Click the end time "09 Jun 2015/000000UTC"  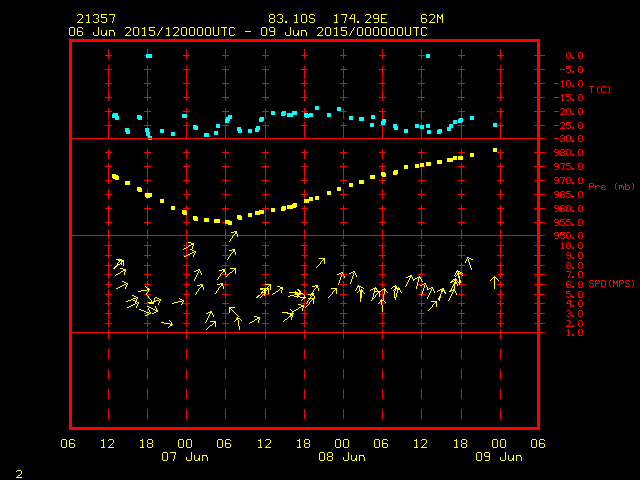pyautogui.click(x=344, y=32)
